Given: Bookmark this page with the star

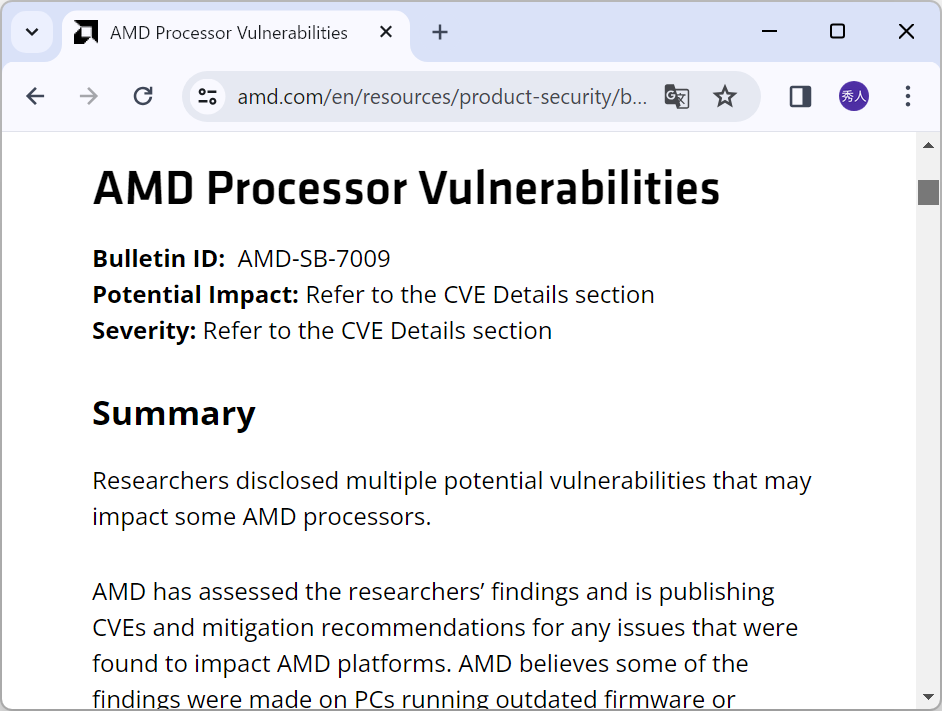Looking at the screenshot, I should [x=725, y=96].
